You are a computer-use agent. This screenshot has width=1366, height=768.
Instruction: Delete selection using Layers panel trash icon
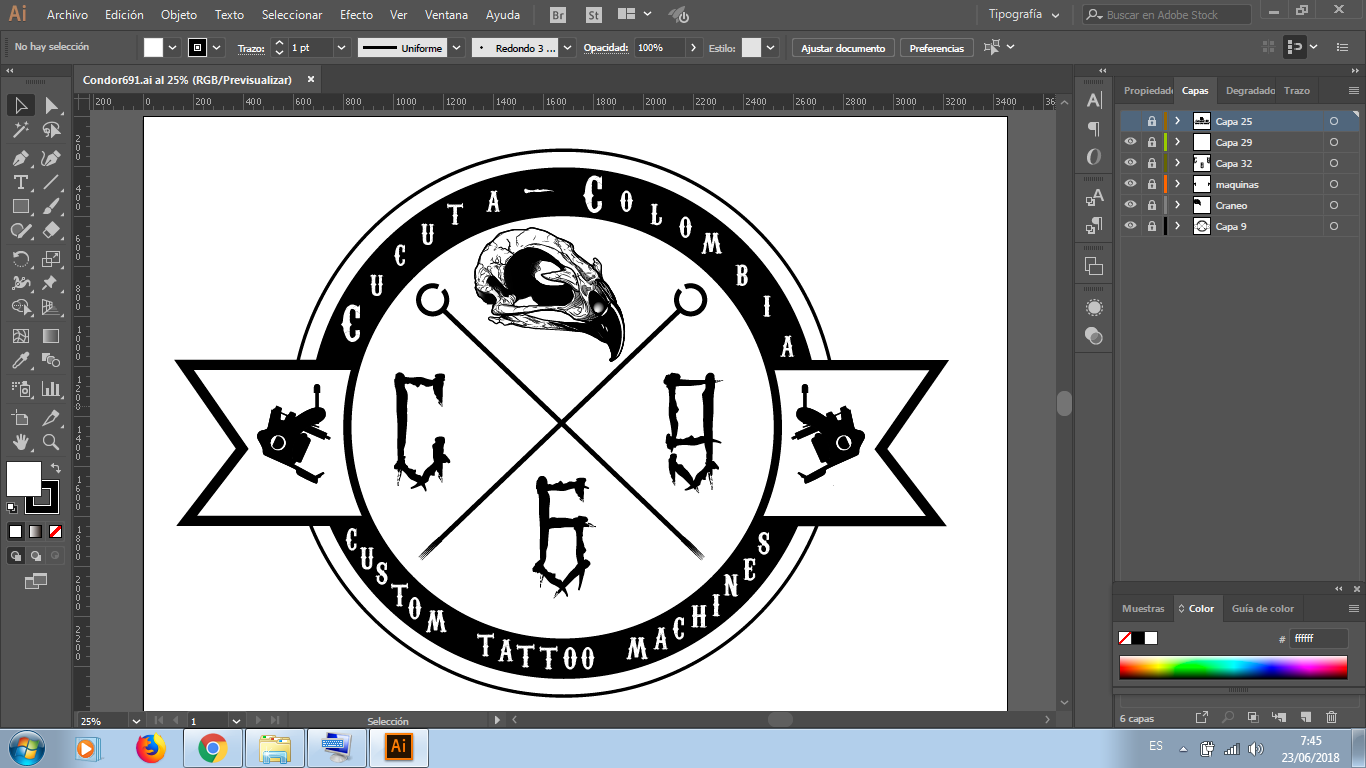point(1331,717)
